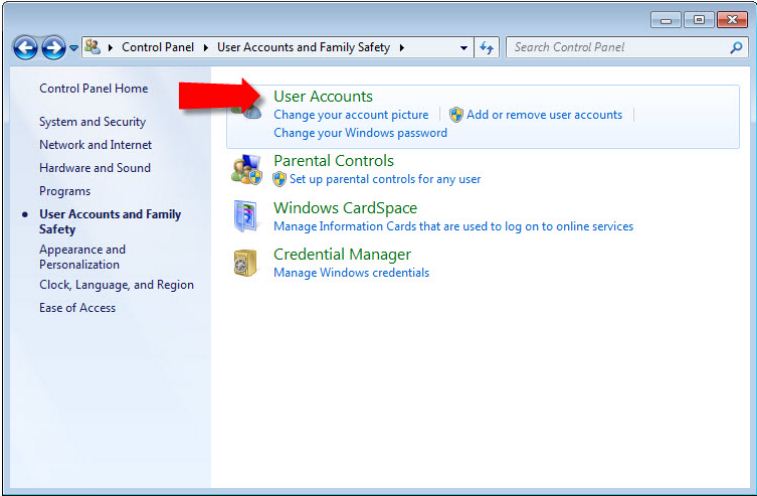757x496 pixels.
Task: Click shield icon beside Set up parental controls
Action: click(x=280, y=179)
